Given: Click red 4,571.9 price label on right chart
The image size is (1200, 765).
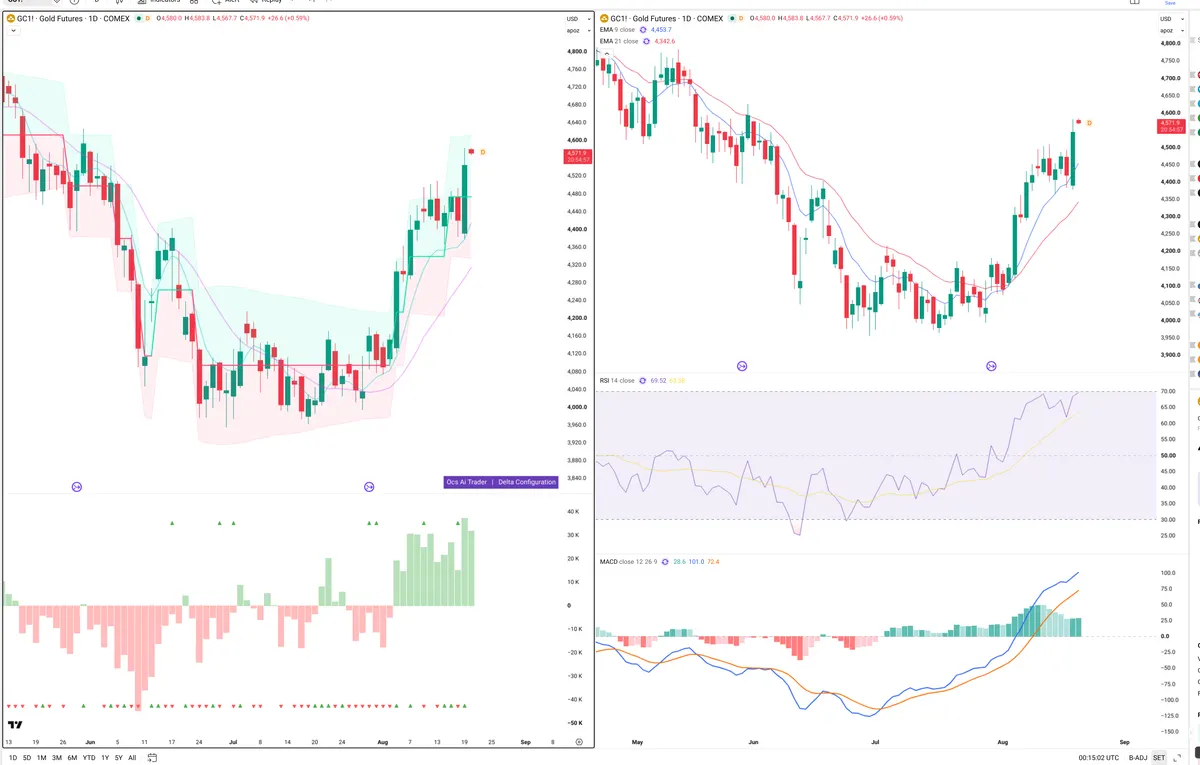Looking at the screenshot, I should pos(1171,126).
